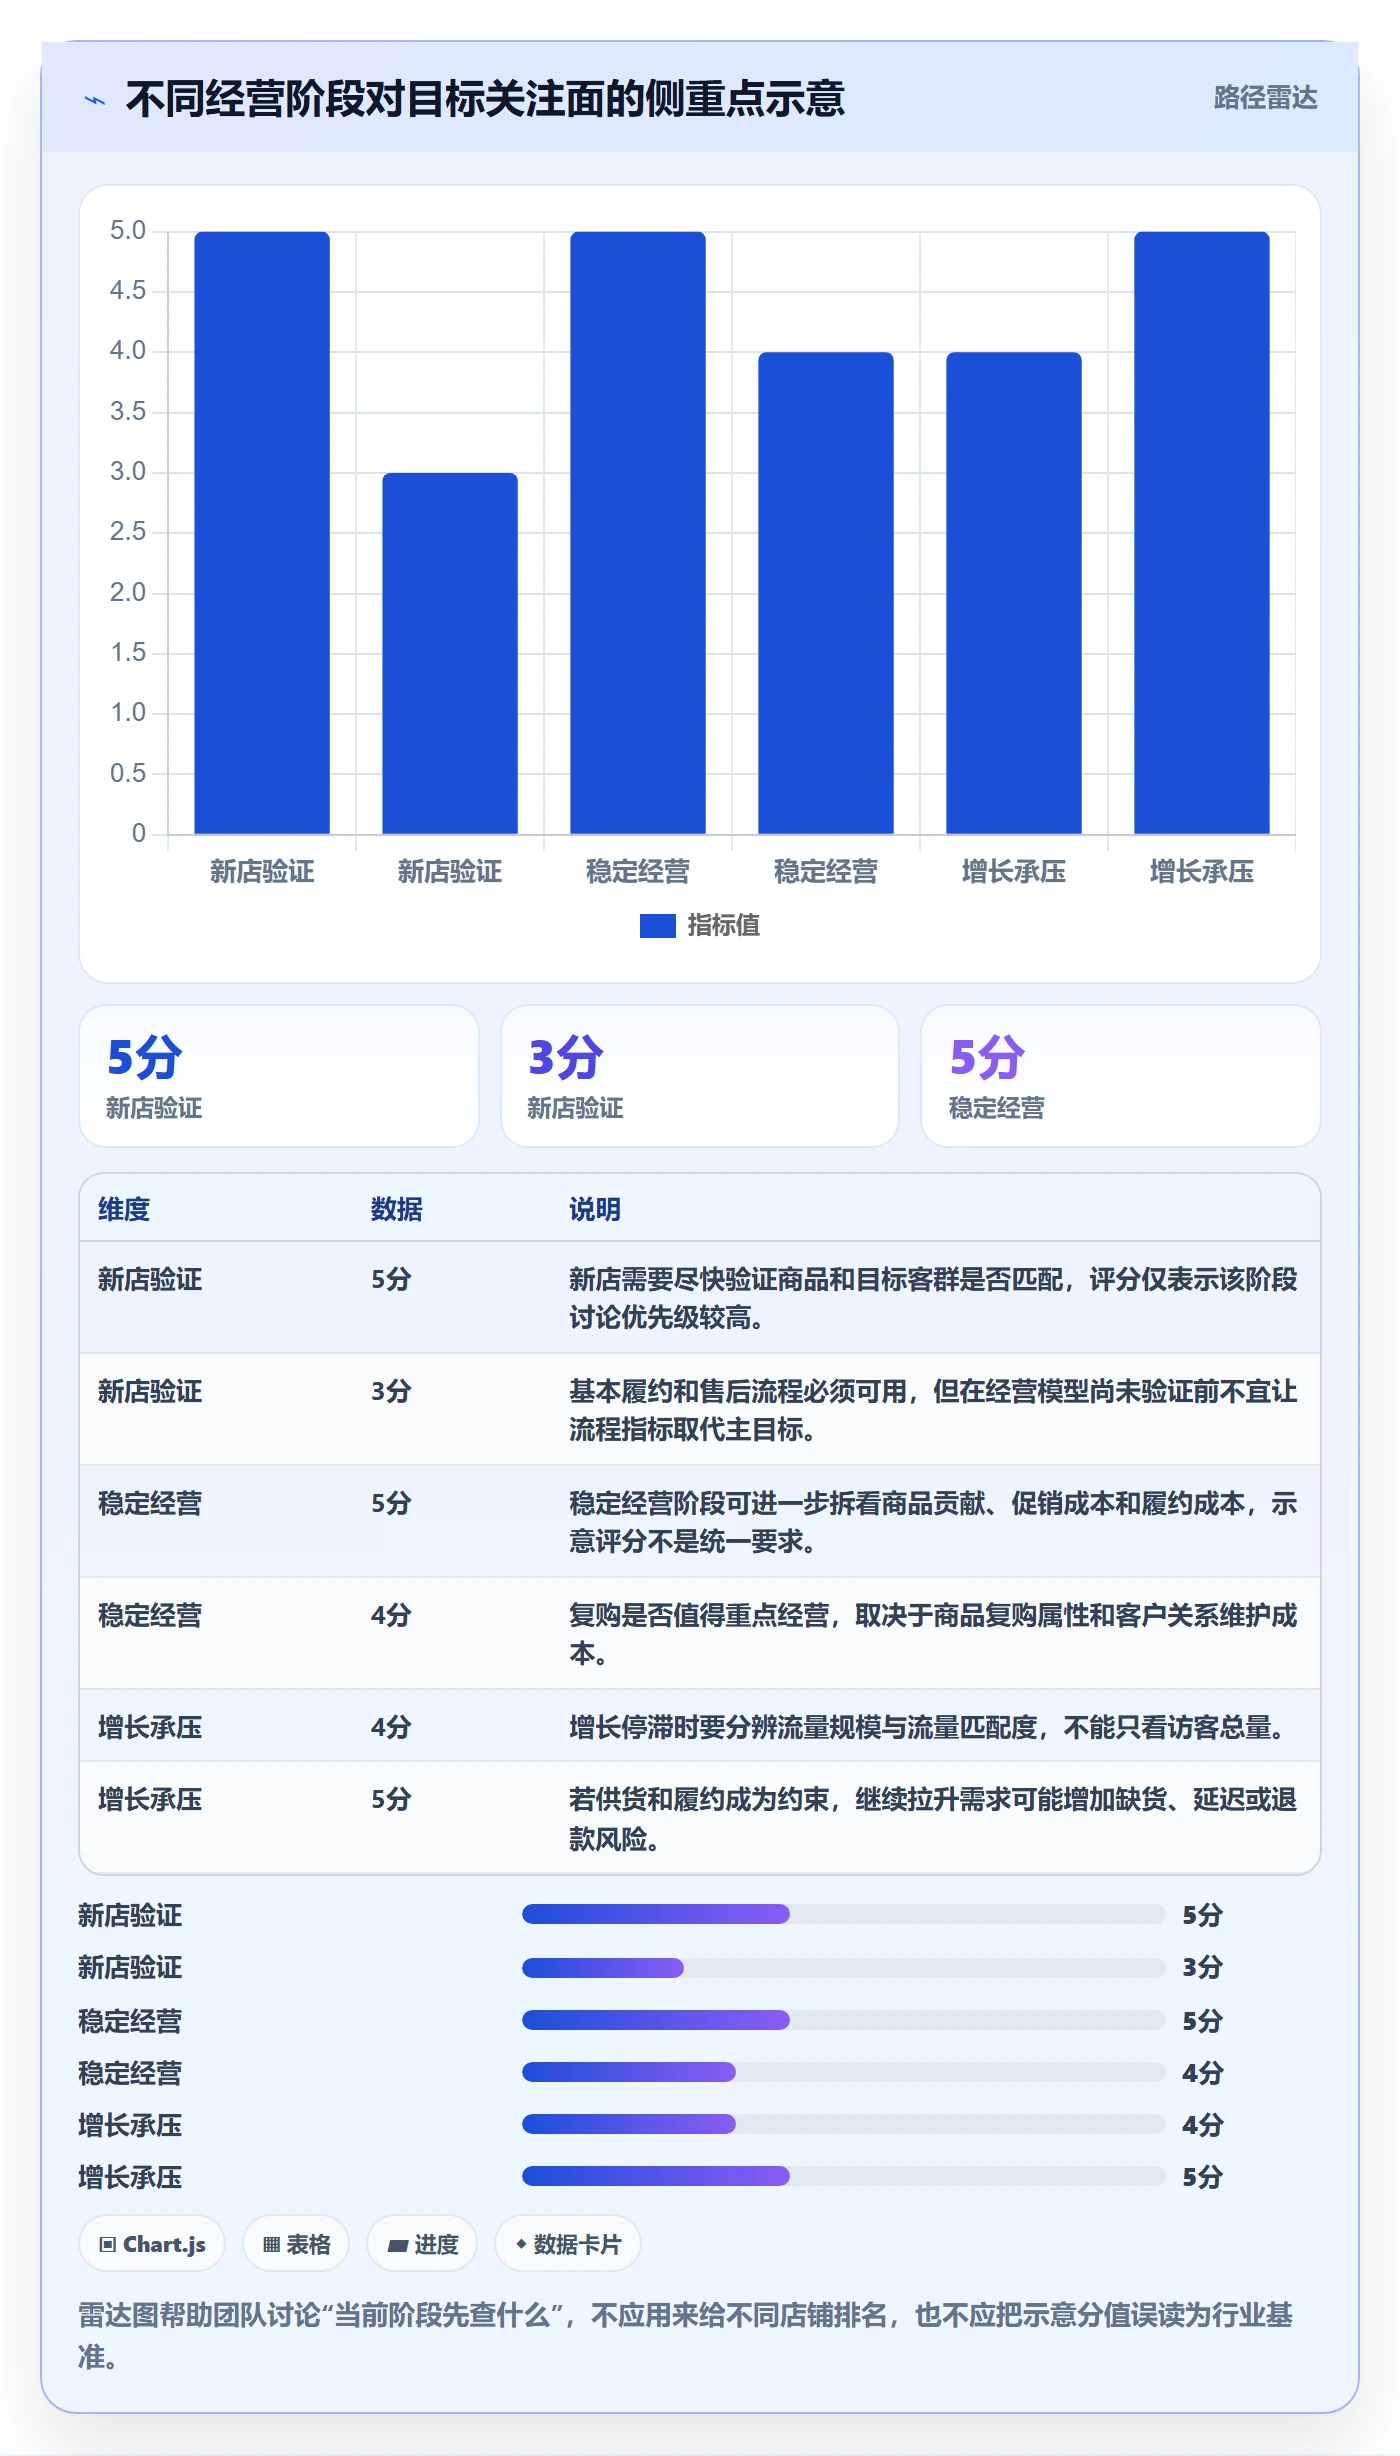Viewport: 1400px width, 2456px height.
Task: Click the cell starting 新店需要尽快验证商品
Action: tap(933, 1299)
